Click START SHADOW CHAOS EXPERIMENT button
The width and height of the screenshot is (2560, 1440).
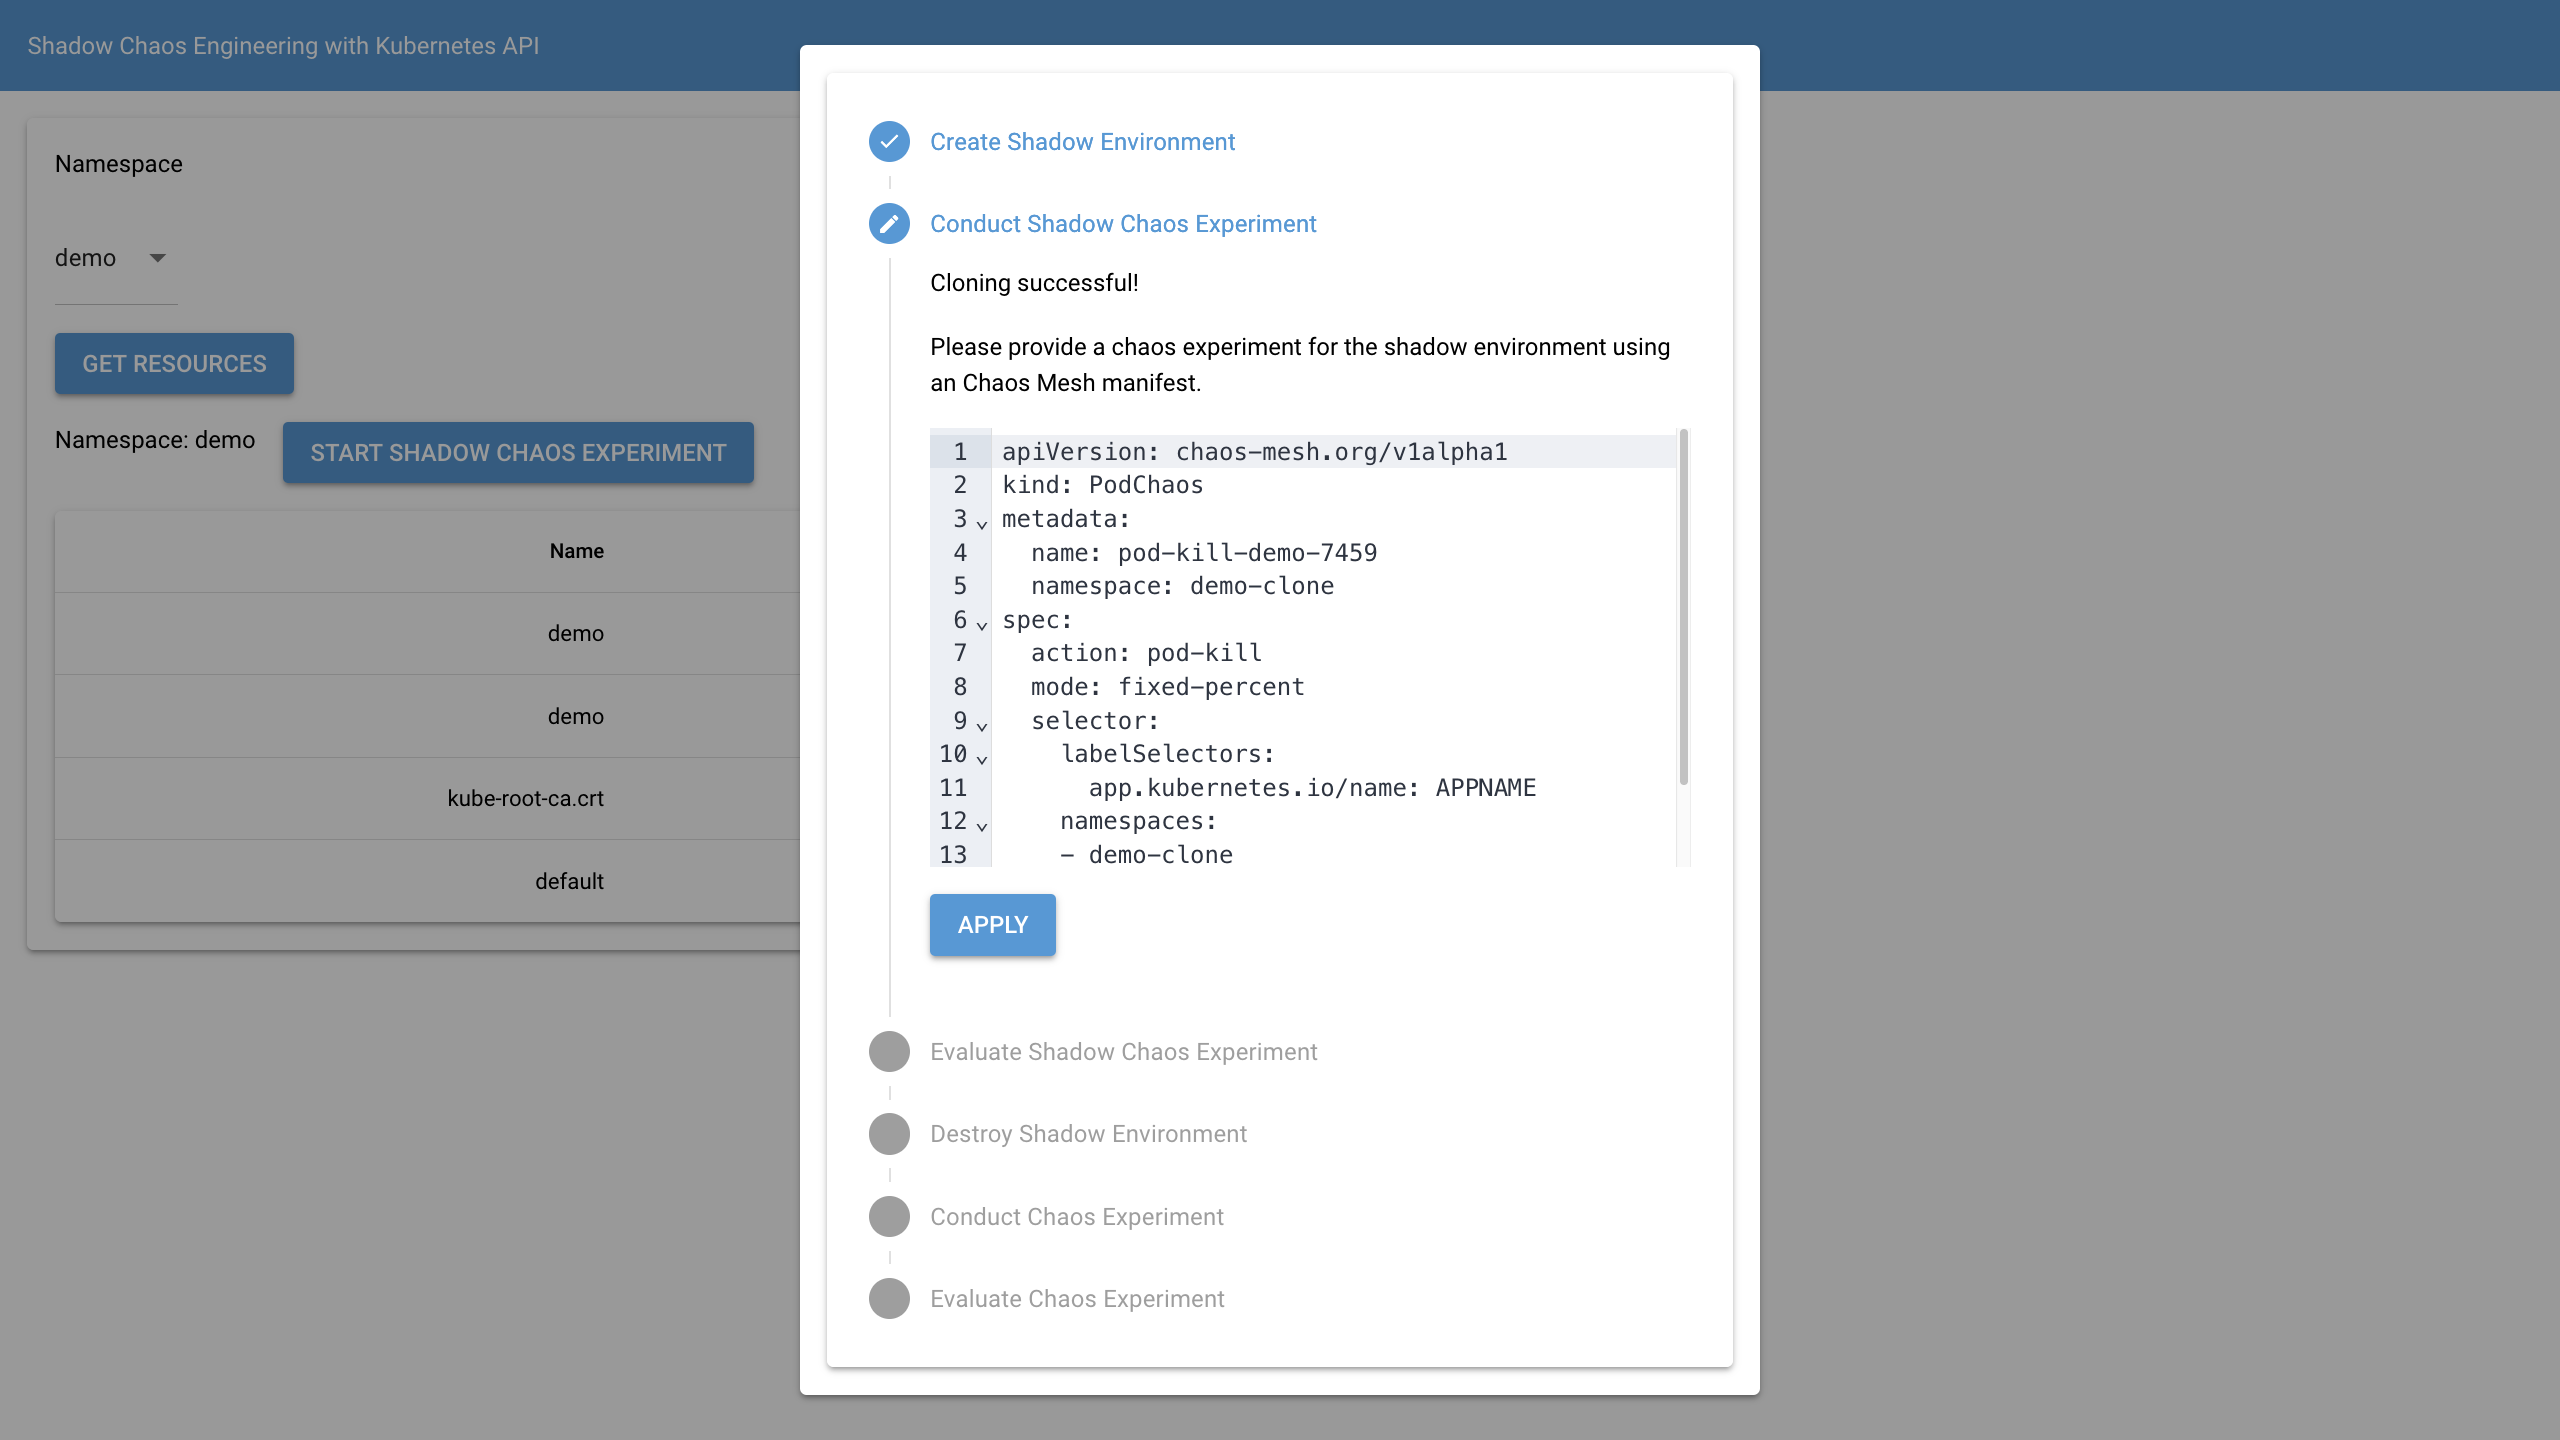coord(518,453)
